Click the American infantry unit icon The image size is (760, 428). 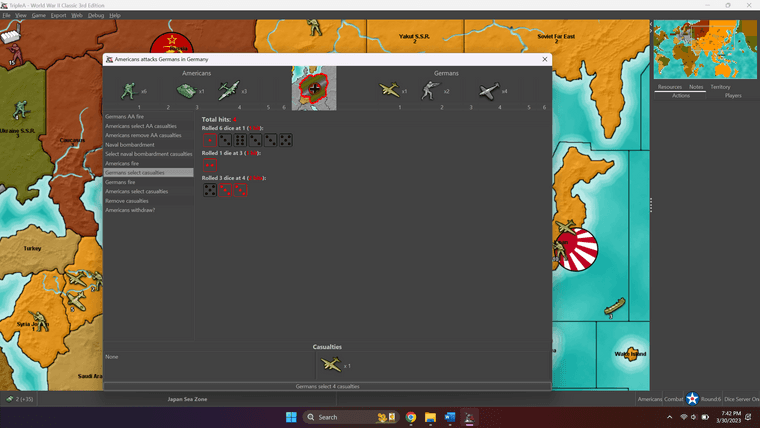coord(127,91)
